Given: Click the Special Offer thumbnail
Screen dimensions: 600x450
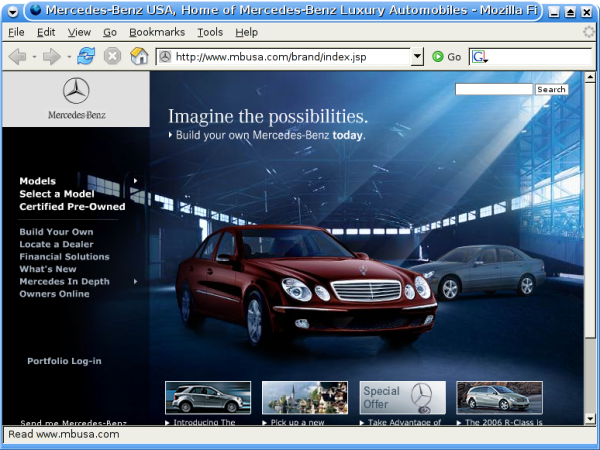Looking at the screenshot, I should pyautogui.click(x=403, y=398).
